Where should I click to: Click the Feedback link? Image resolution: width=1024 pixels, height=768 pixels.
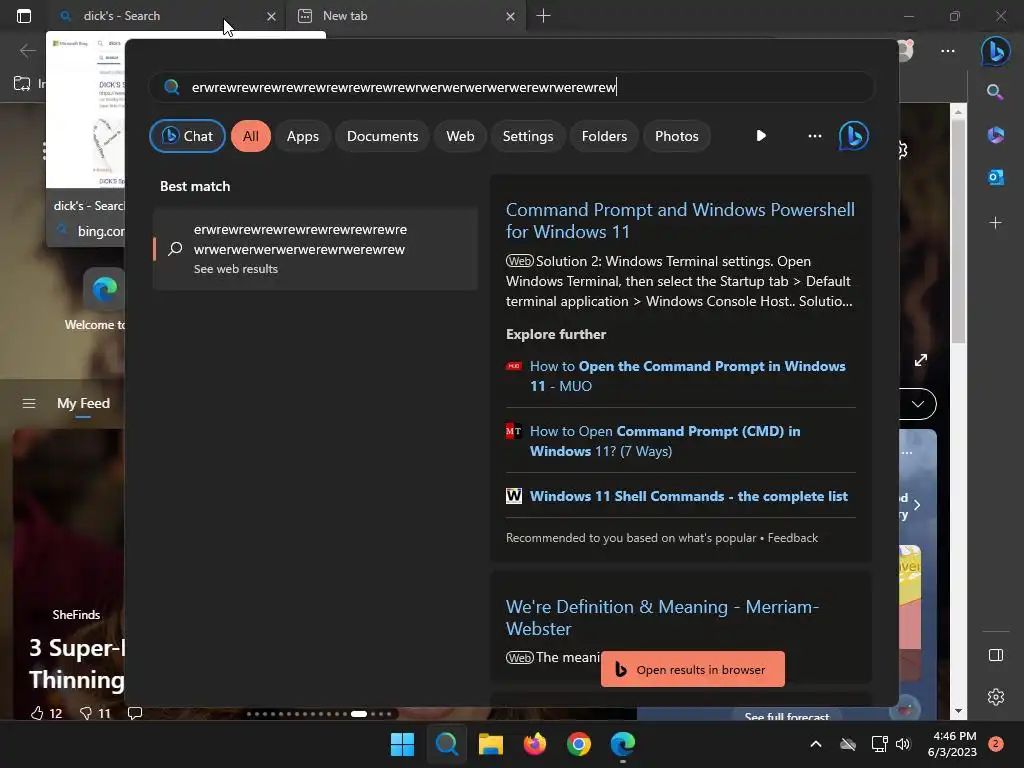(x=792, y=538)
